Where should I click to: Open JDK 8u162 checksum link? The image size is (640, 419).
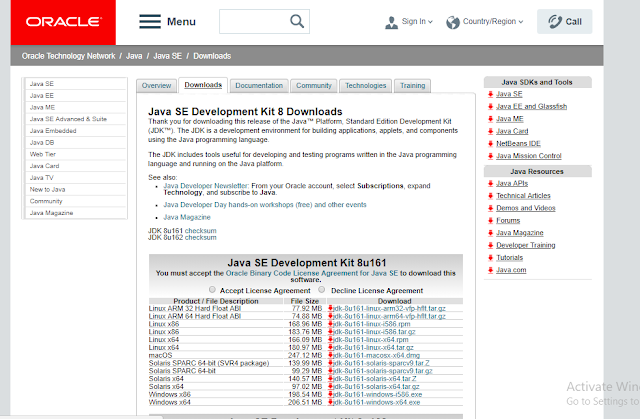[x=200, y=237]
